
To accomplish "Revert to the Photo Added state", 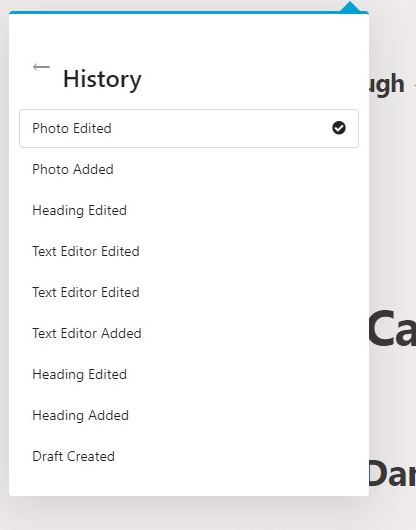I will [x=189, y=169].
